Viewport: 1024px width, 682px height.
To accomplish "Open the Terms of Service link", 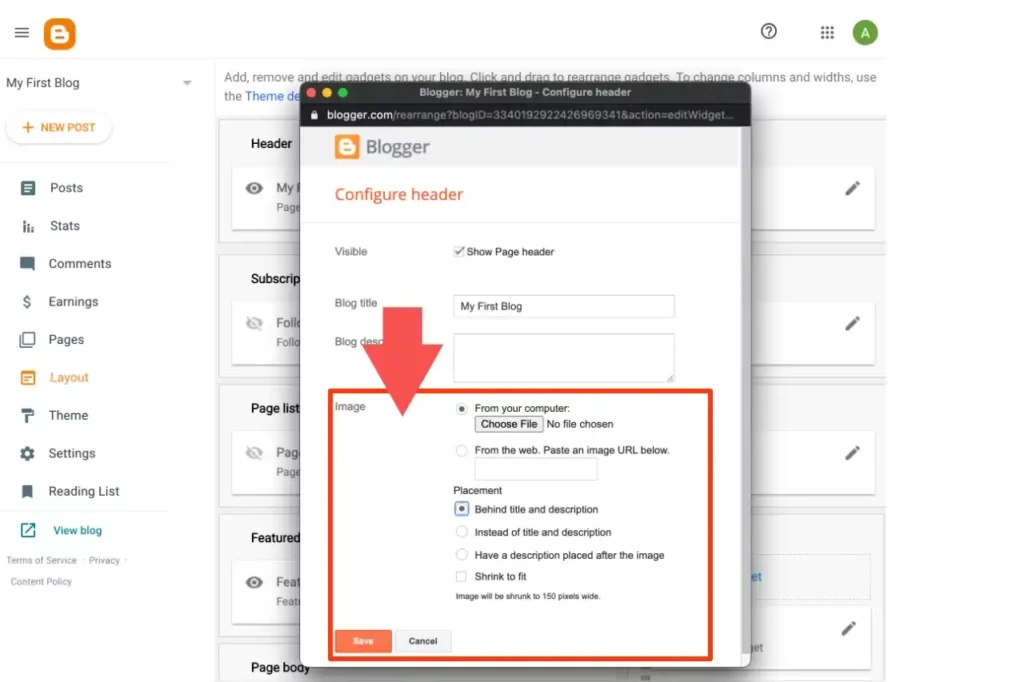I will pyautogui.click(x=41, y=560).
